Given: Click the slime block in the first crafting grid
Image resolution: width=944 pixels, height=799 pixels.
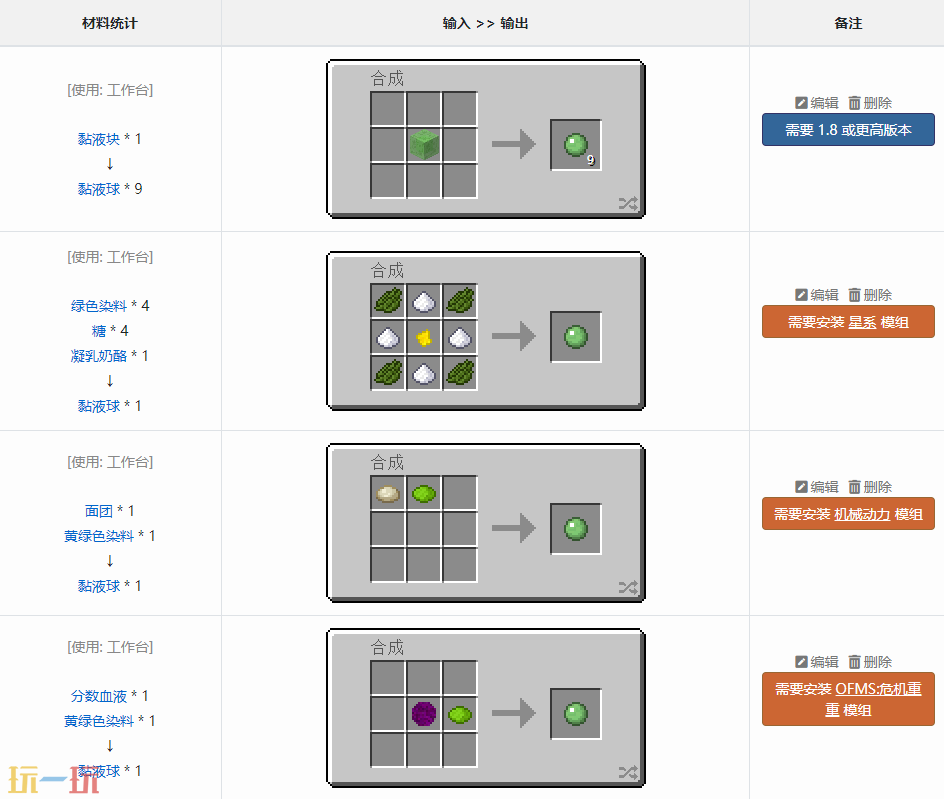Looking at the screenshot, I should [424, 145].
